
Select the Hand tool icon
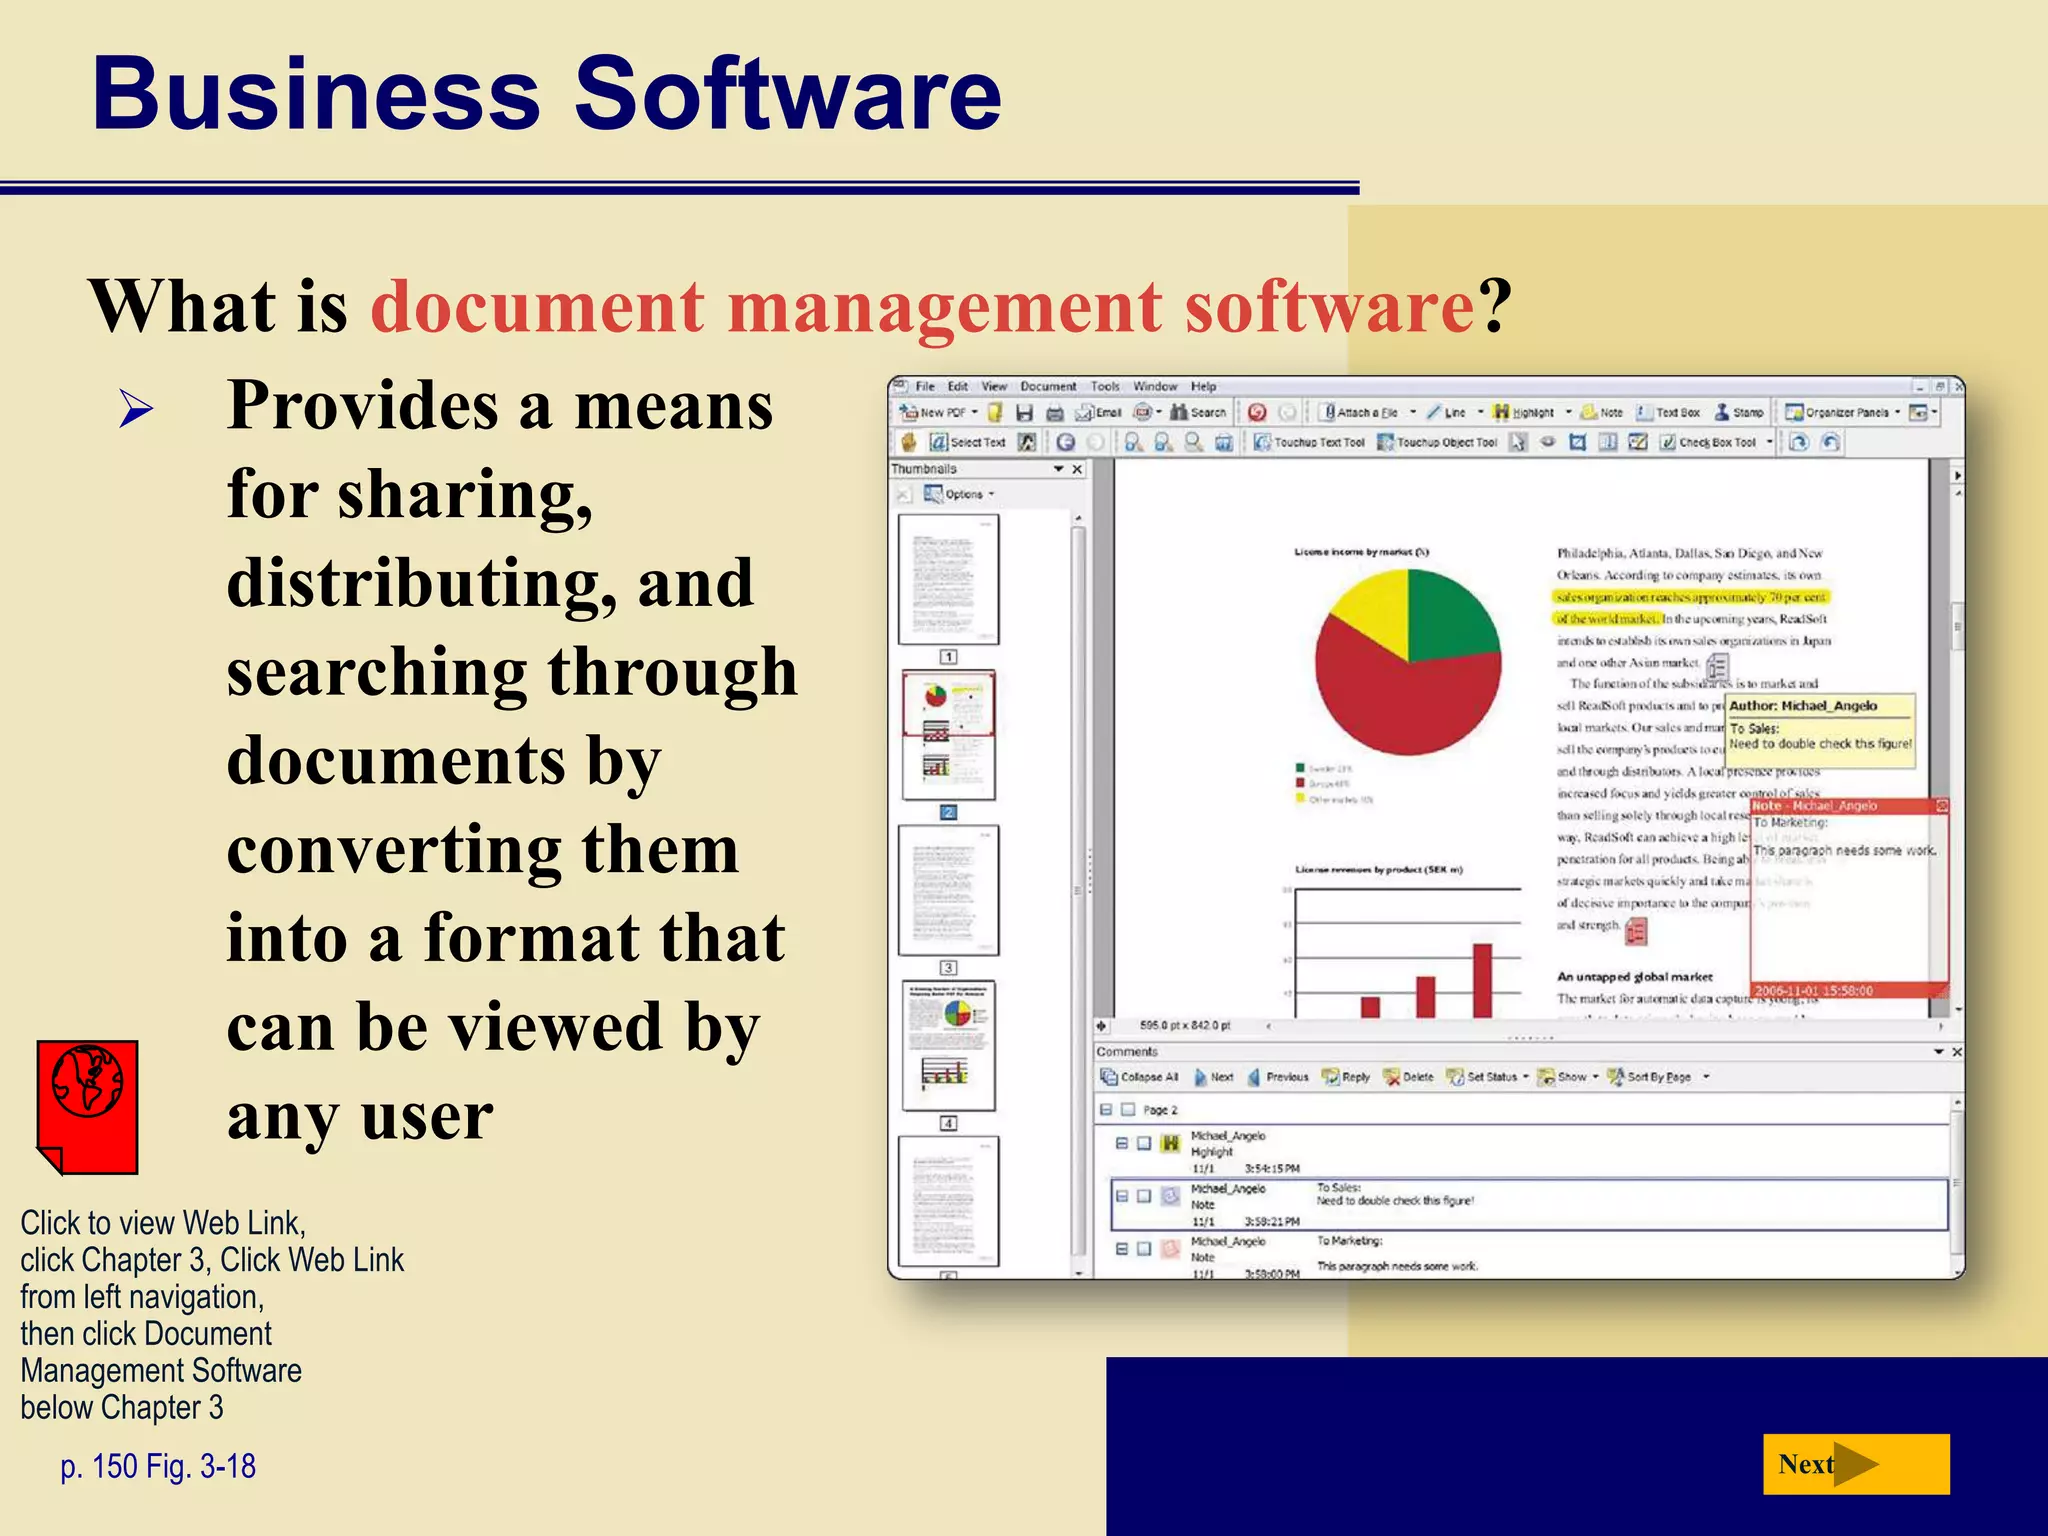908,442
